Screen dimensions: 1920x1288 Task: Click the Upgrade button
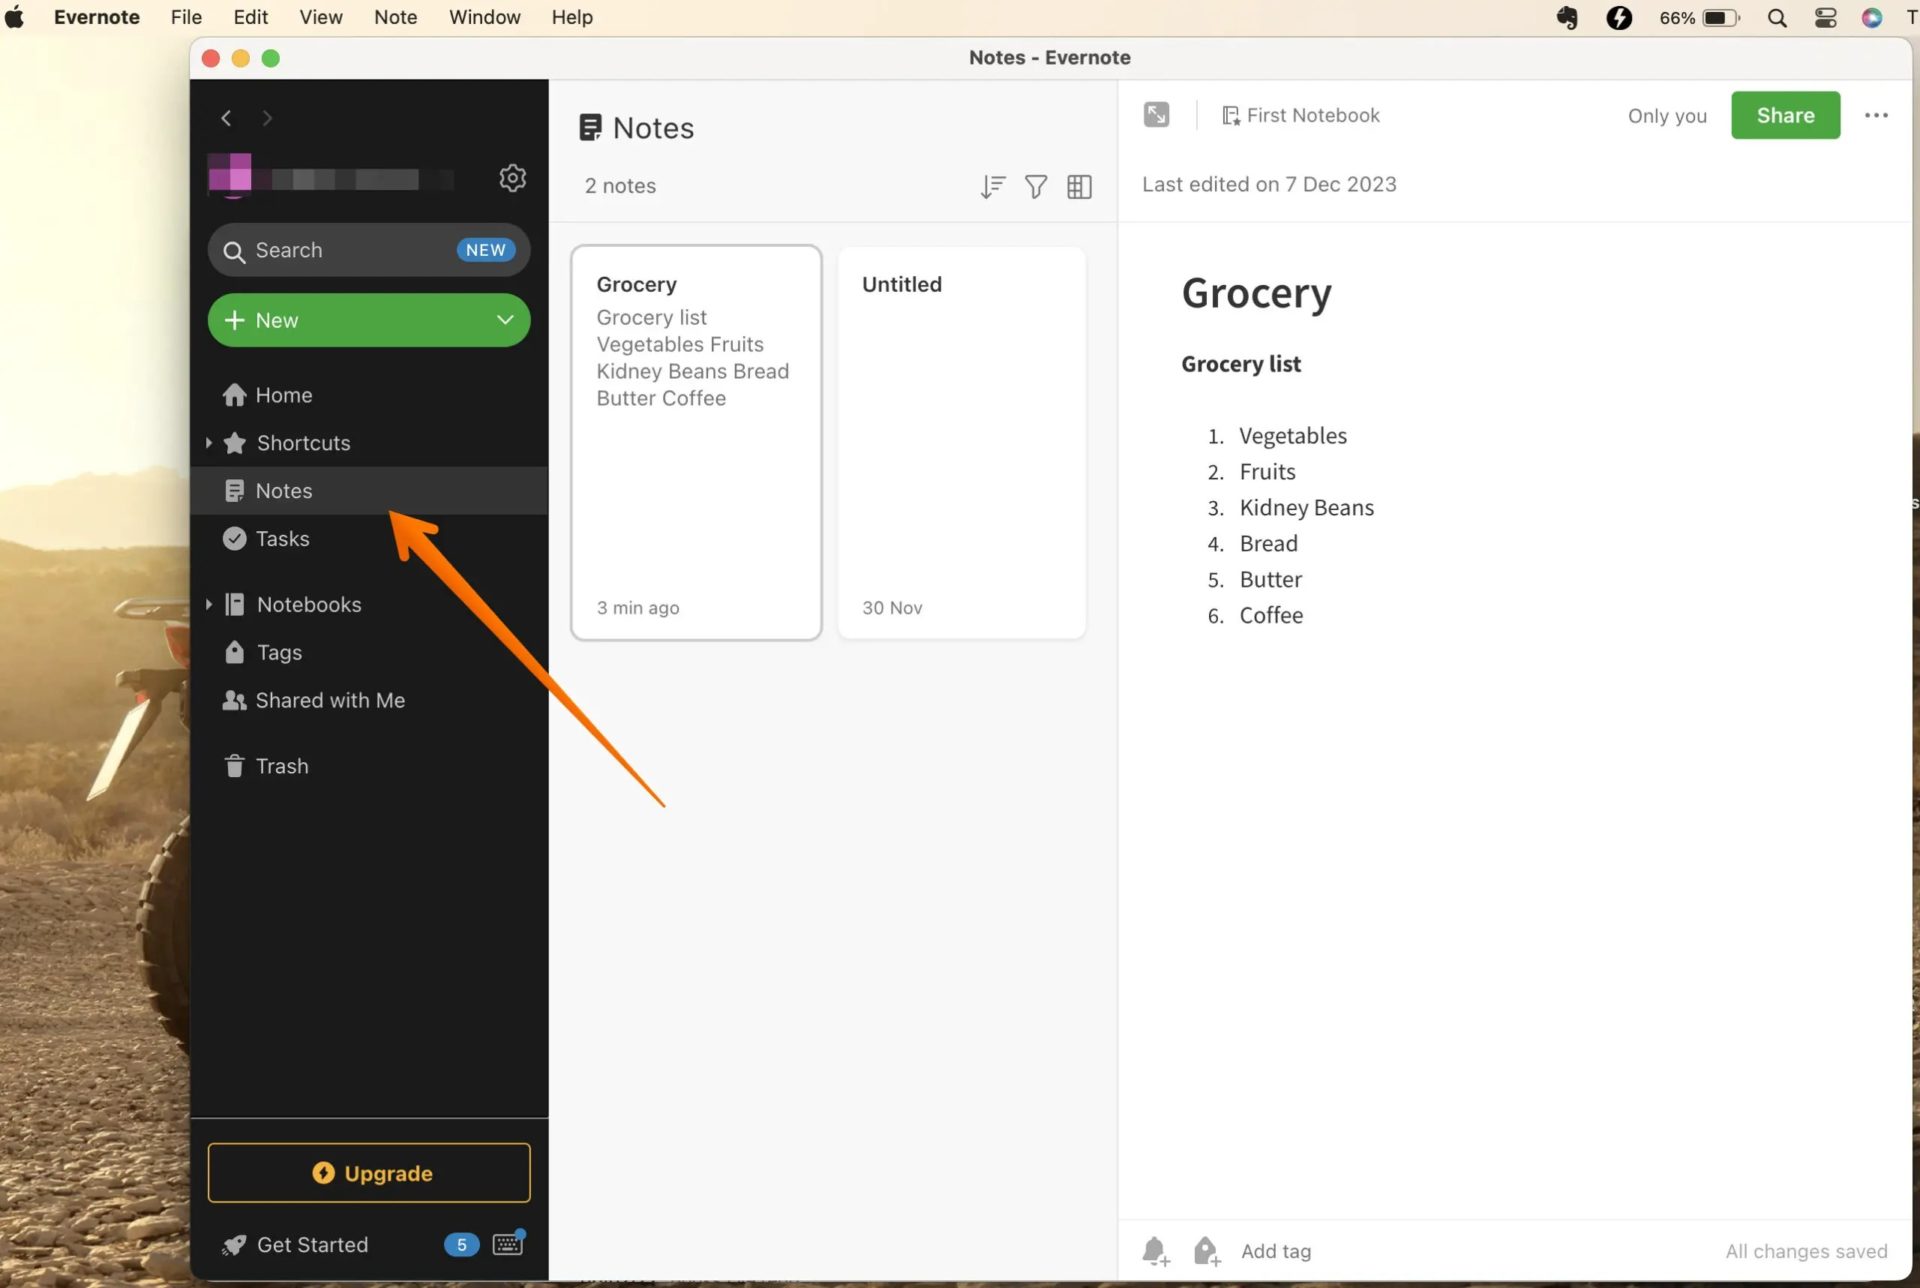pos(368,1172)
